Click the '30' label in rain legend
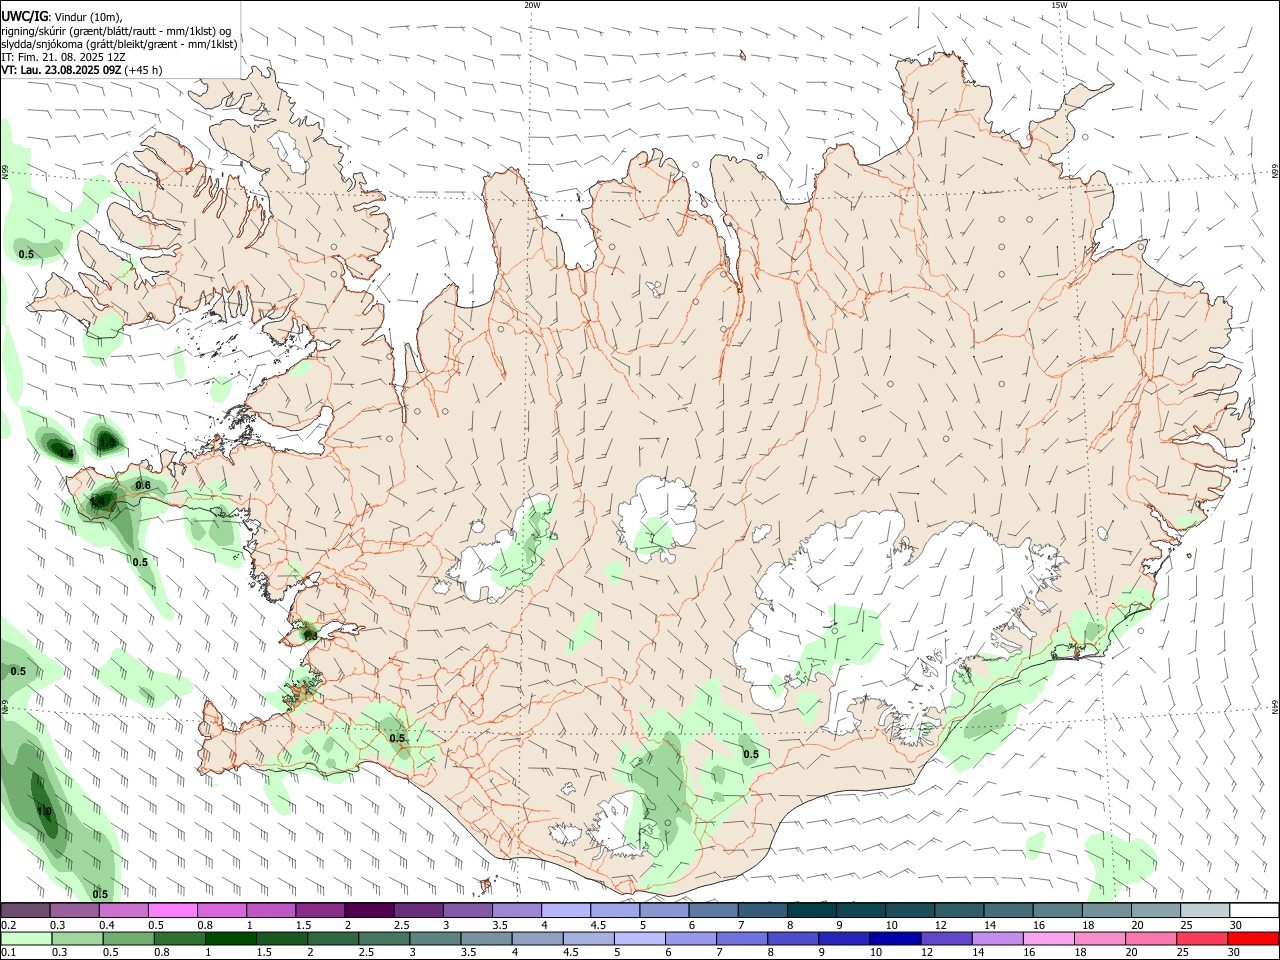Viewport: 1280px width, 960px height. tap(1236, 953)
